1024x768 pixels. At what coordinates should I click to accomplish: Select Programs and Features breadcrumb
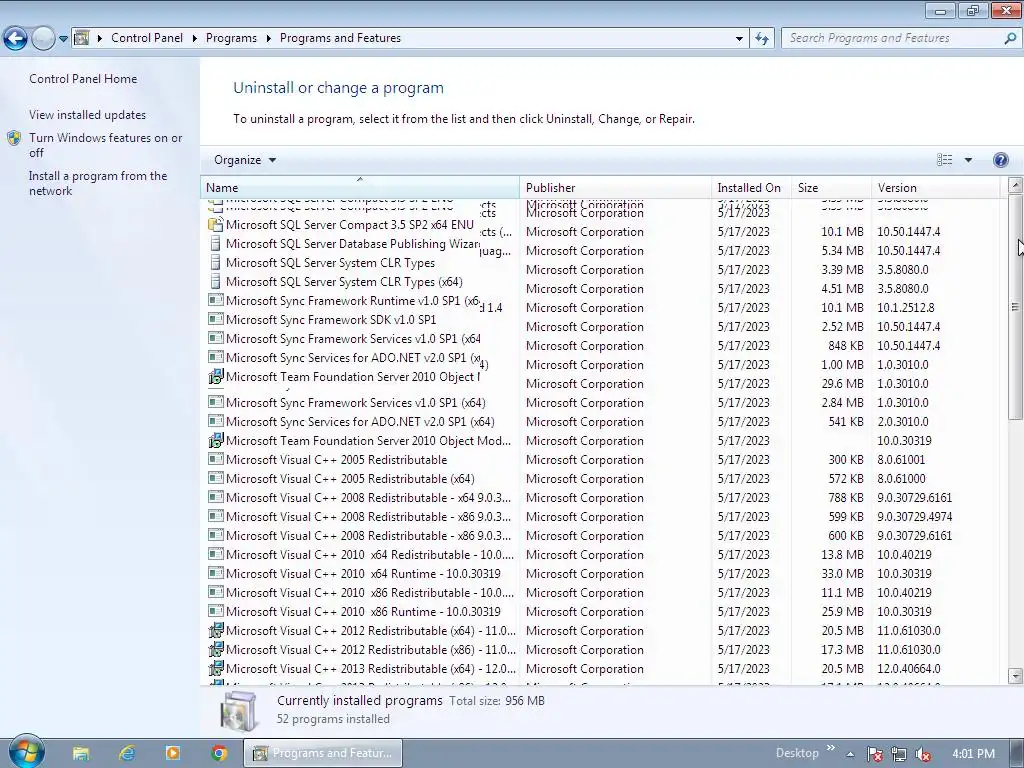point(340,38)
